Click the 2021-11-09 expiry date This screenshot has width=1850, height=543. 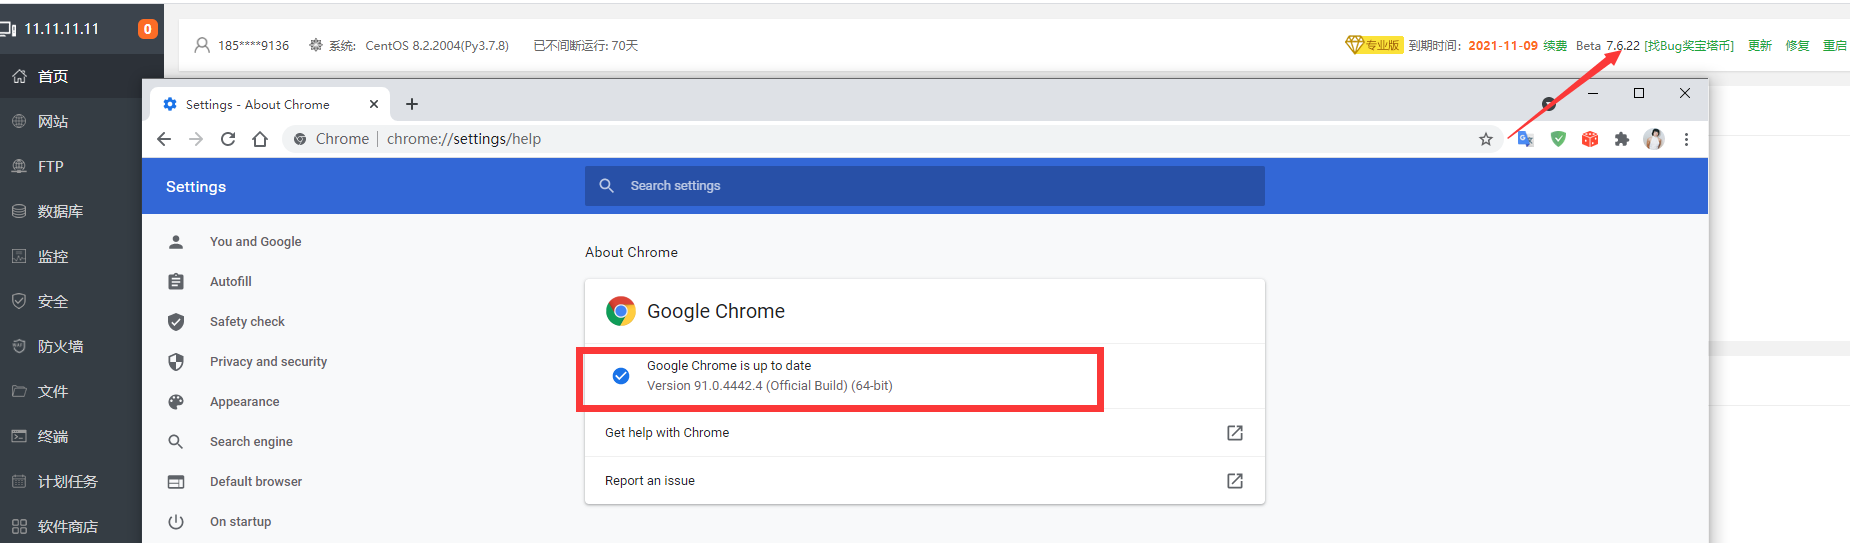coord(1503,46)
